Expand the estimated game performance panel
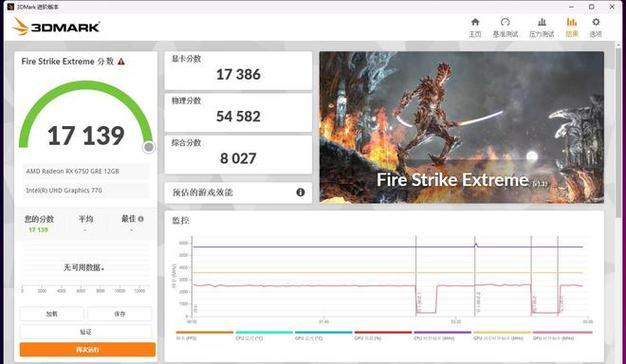626x364 pixels. click(x=238, y=193)
